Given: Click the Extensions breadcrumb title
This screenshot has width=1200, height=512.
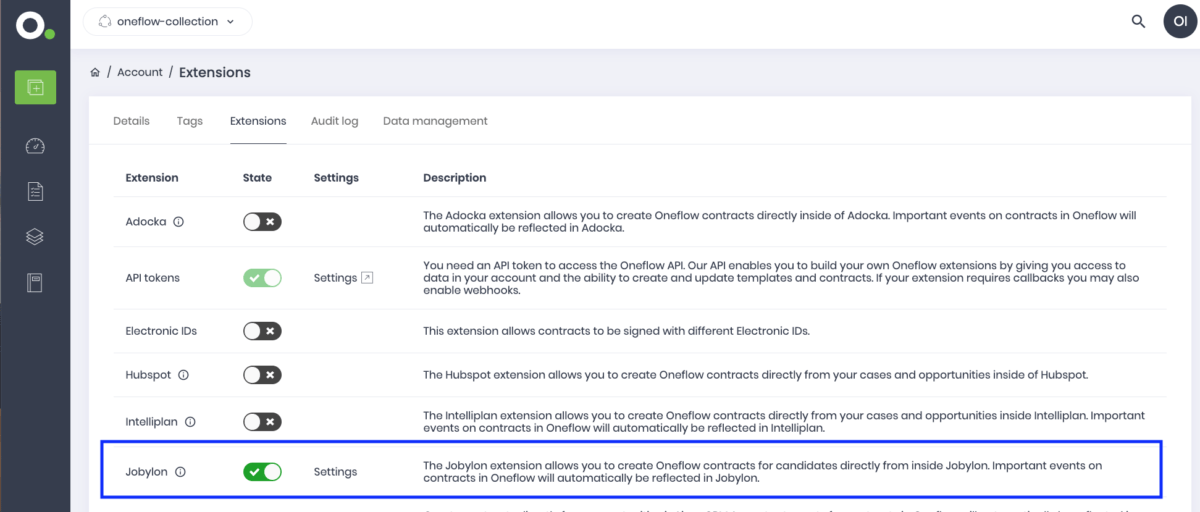Looking at the screenshot, I should [x=215, y=72].
